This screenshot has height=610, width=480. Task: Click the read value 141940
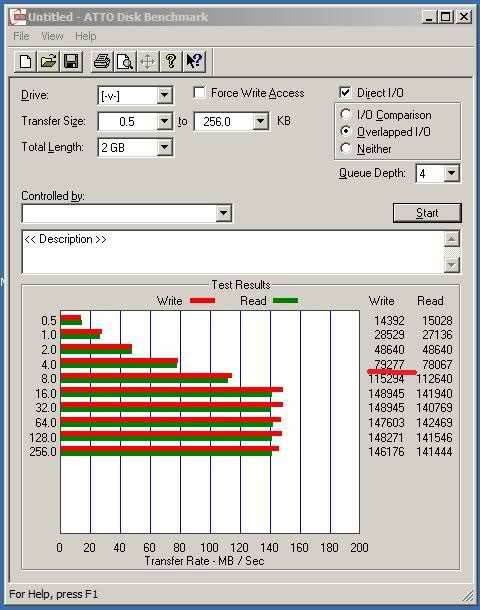pos(434,394)
